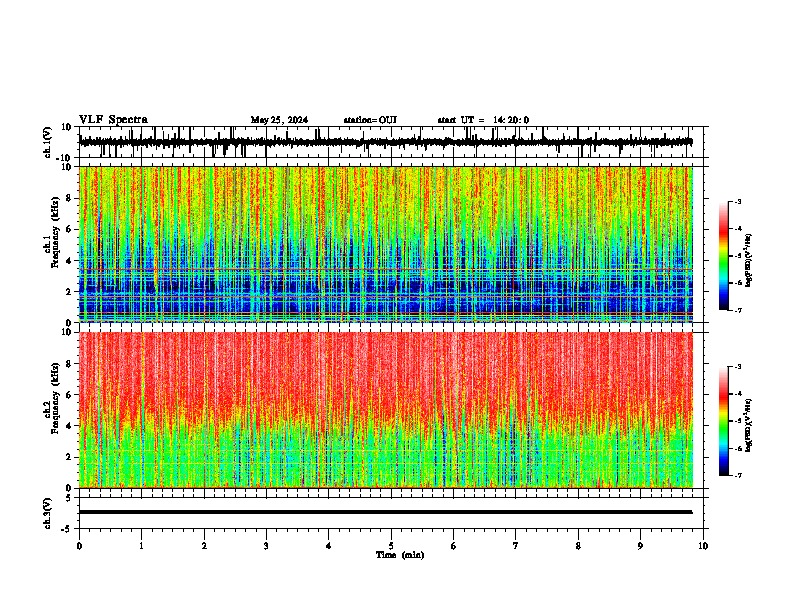Click the 'Time (min)' axis label
The height and width of the screenshot is (612, 792).
[x=400, y=555]
